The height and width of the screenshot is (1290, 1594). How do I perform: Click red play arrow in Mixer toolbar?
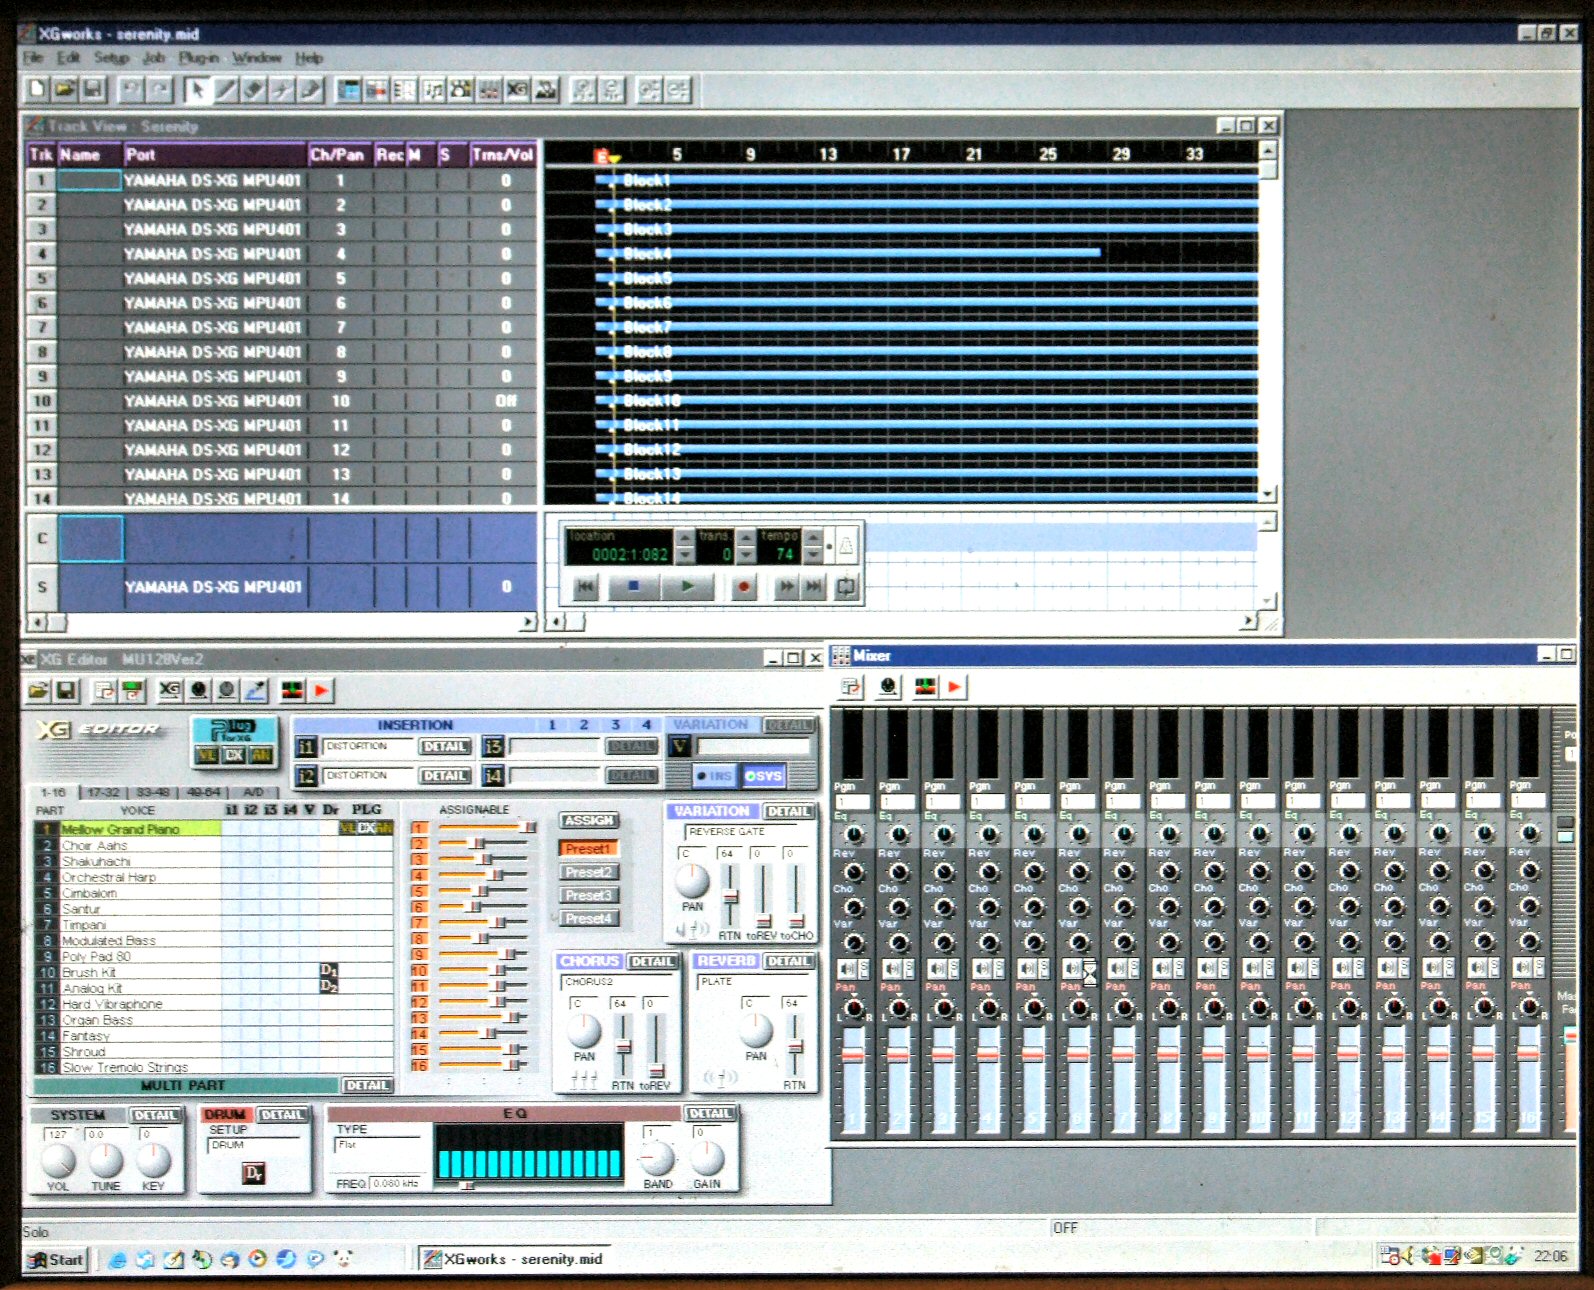(x=955, y=687)
